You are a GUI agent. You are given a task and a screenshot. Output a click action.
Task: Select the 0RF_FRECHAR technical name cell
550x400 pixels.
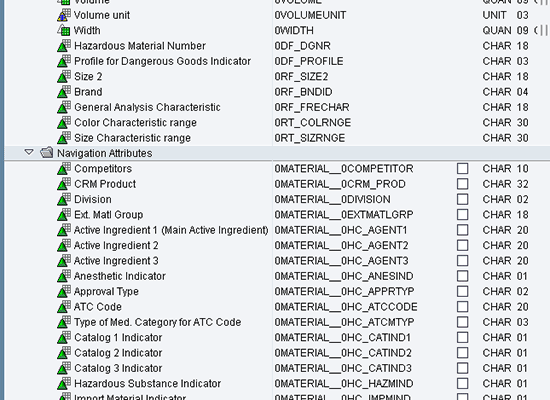click(312, 107)
